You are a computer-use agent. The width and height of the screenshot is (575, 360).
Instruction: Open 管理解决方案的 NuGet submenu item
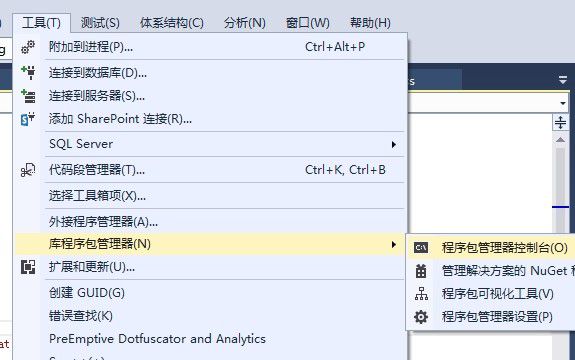(x=491, y=271)
